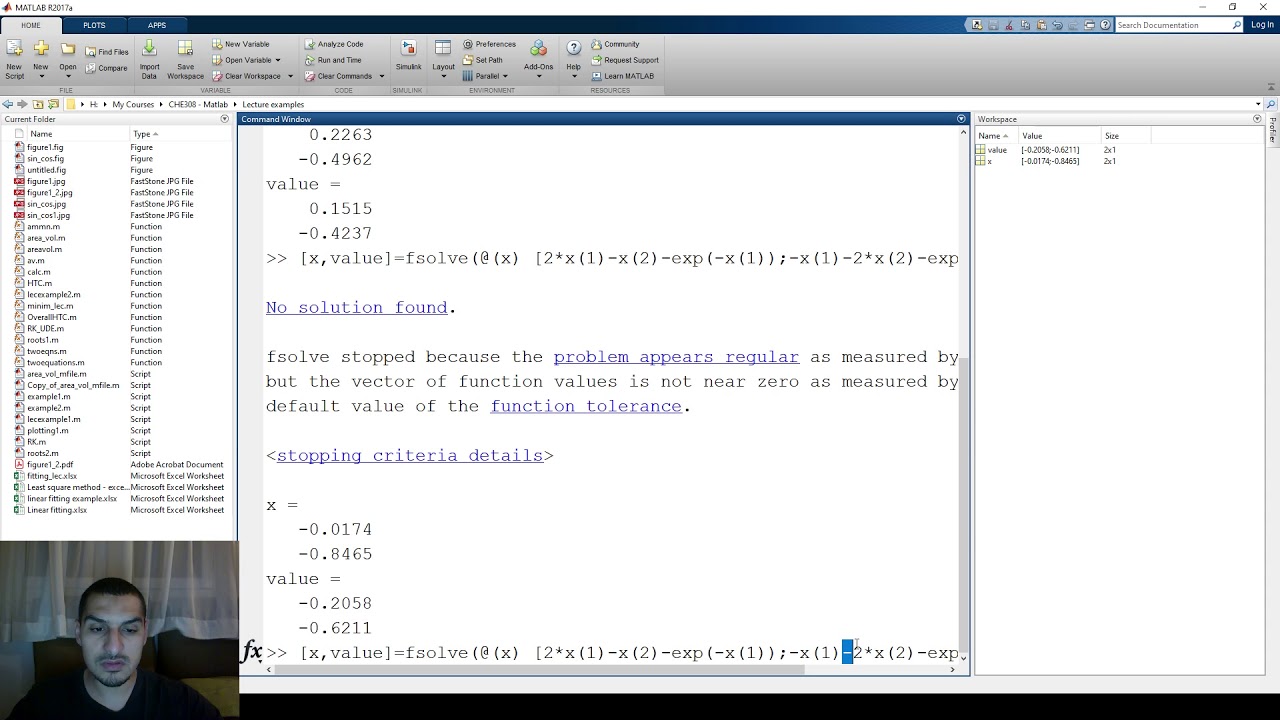
Task: Expand the Parallel dropdown
Action: (x=505, y=76)
